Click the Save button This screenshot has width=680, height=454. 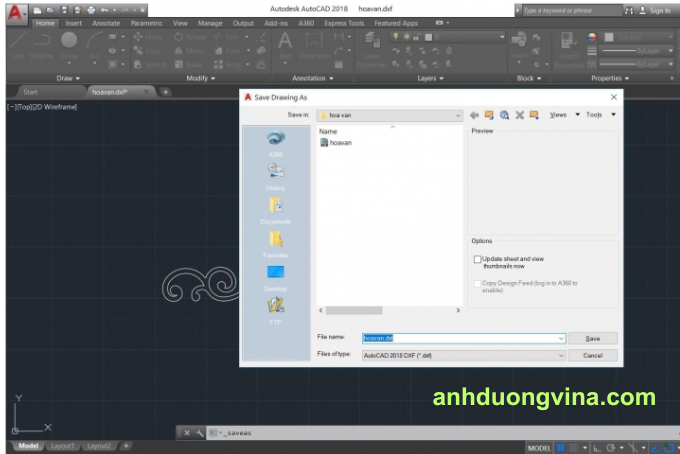[592, 338]
